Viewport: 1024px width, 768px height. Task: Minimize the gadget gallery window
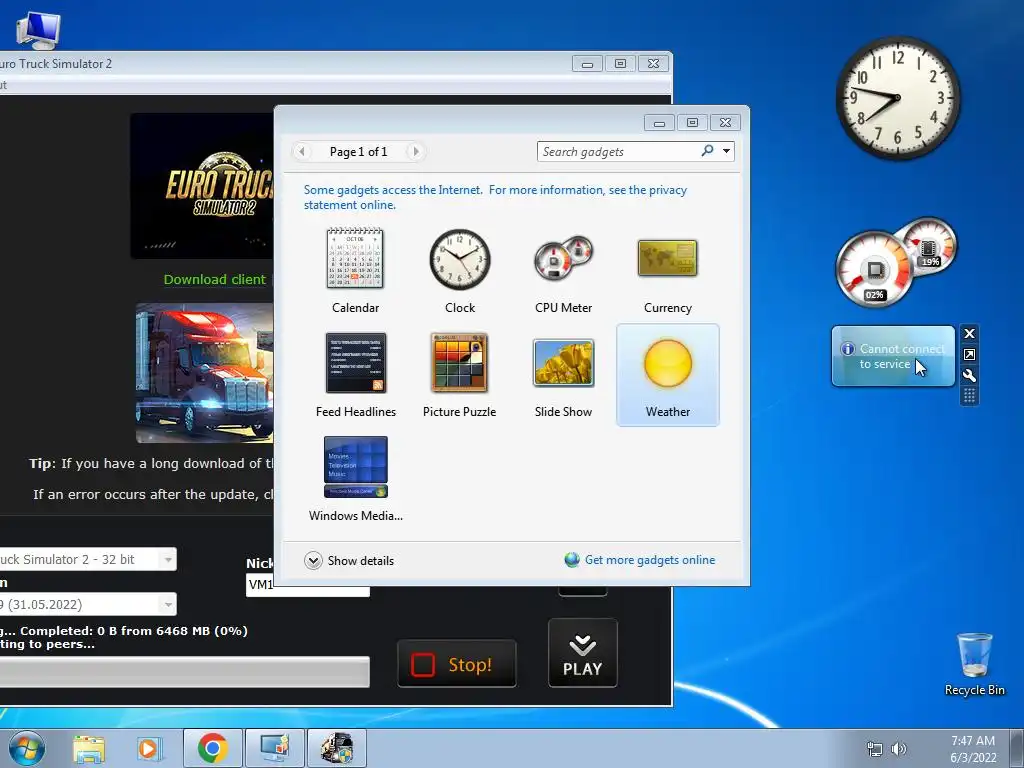660,122
